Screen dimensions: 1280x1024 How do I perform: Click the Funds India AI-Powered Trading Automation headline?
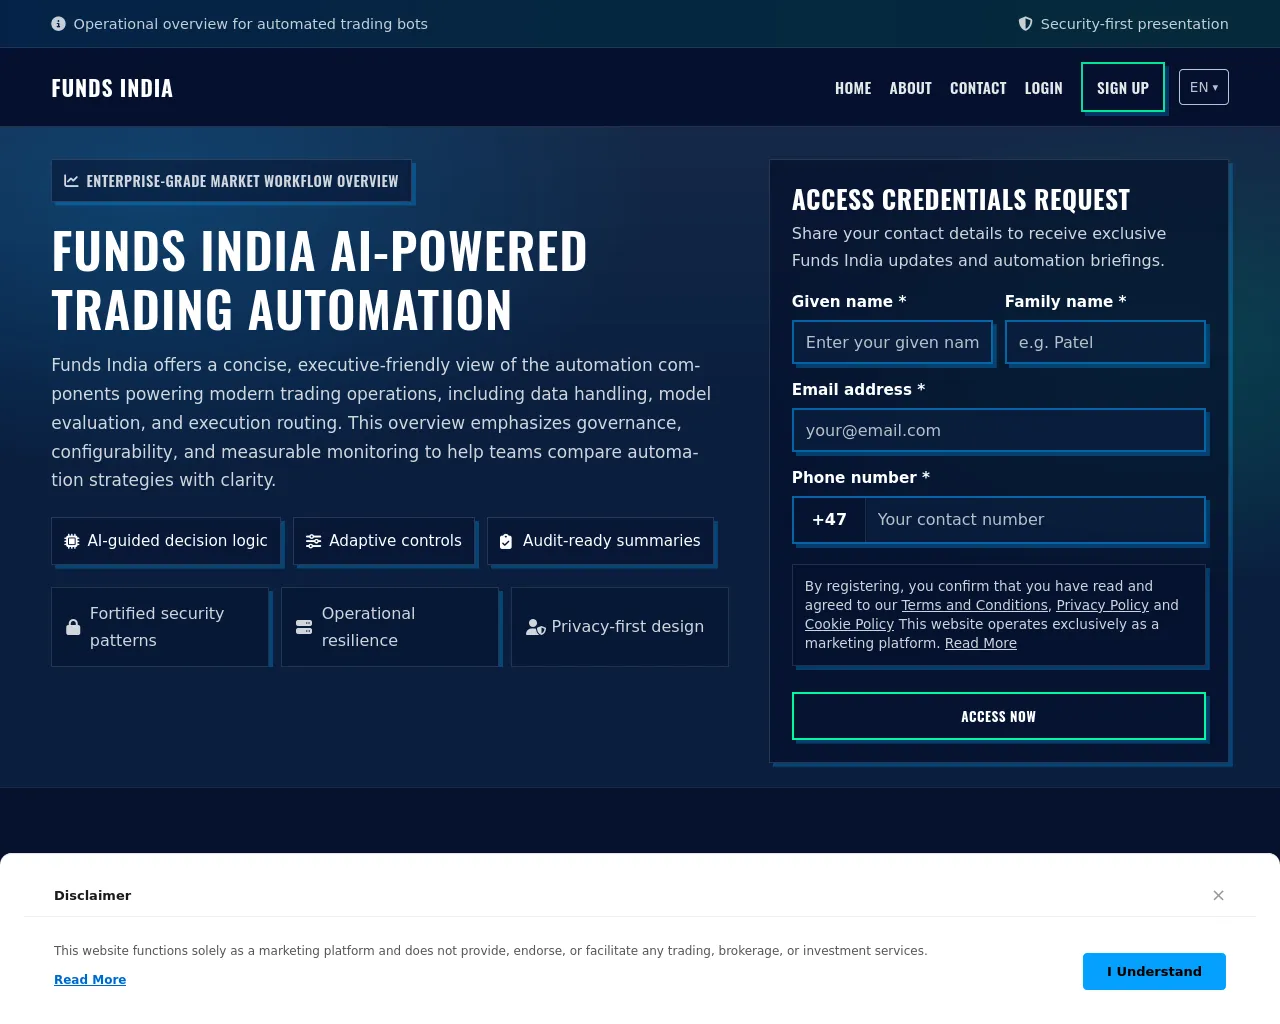tap(320, 280)
